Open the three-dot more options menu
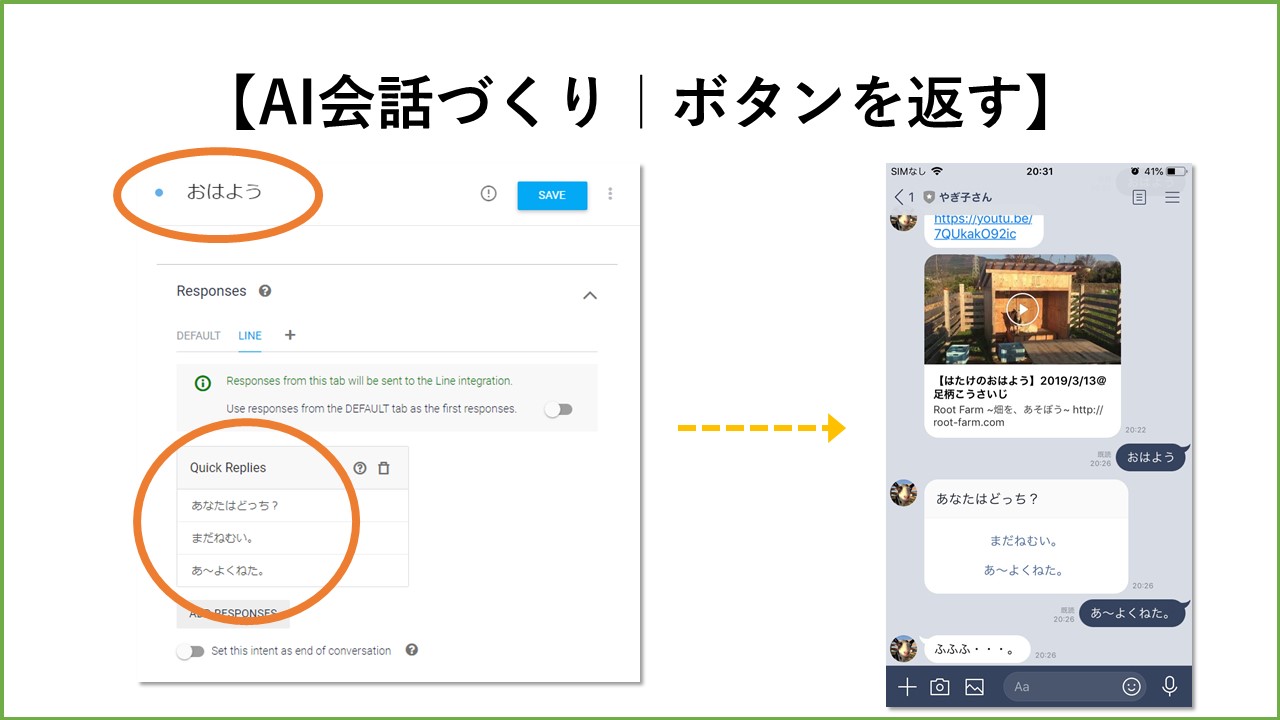Image resolution: width=1280 pixels, height=720 pixels. (610, 194)
